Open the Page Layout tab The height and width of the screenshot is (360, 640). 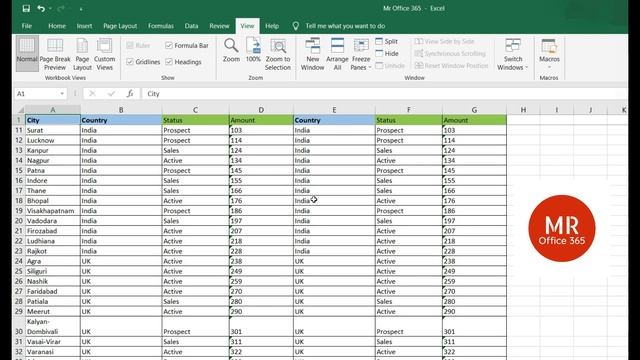120,26
